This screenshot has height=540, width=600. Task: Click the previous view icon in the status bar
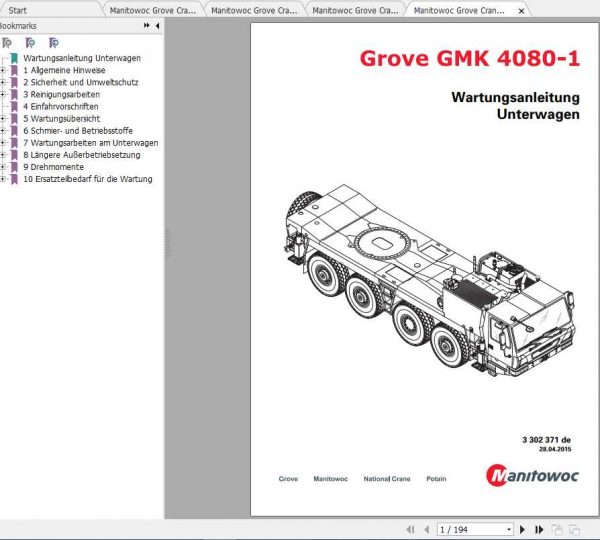(x=557, y=530)
